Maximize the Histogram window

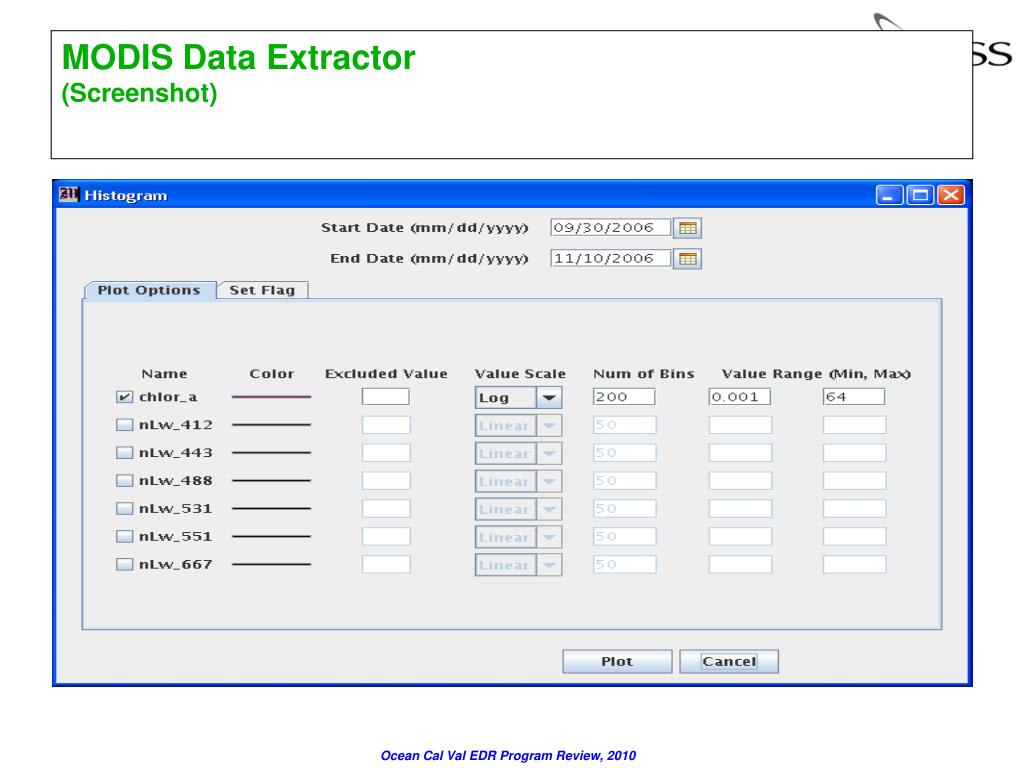[x=920, y=195]
